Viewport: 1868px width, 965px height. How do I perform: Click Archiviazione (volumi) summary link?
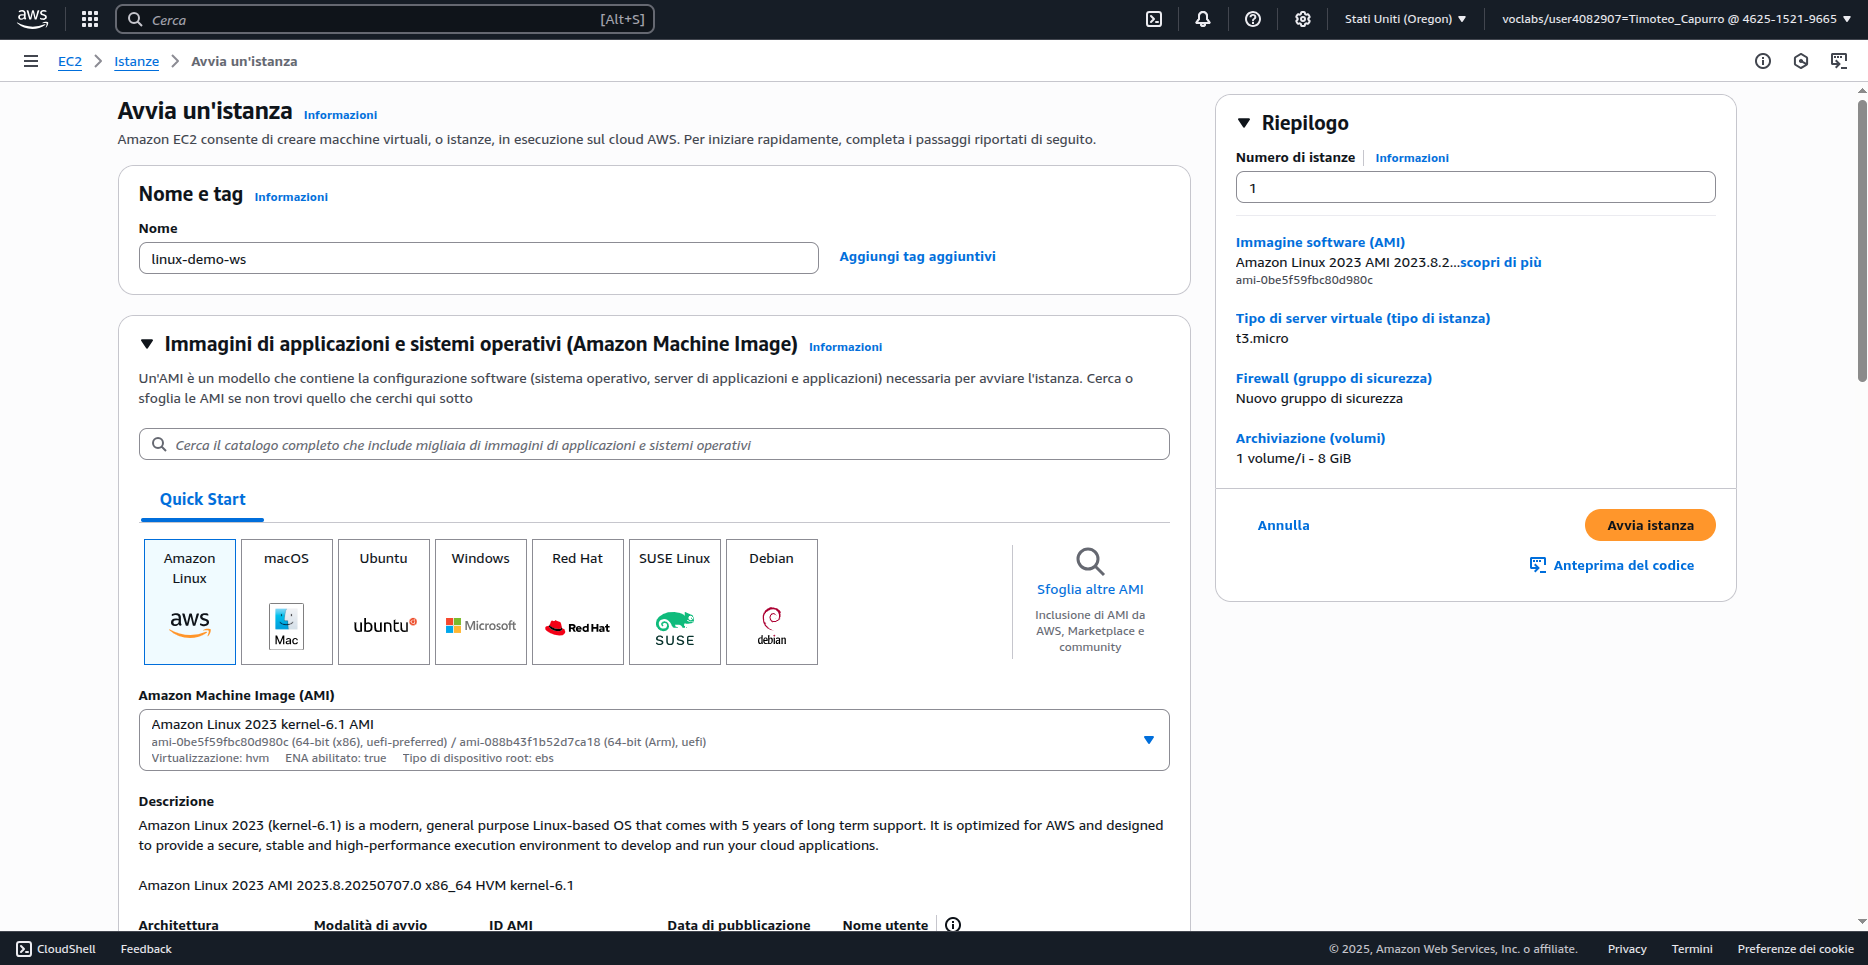[x=1310, y=438]
